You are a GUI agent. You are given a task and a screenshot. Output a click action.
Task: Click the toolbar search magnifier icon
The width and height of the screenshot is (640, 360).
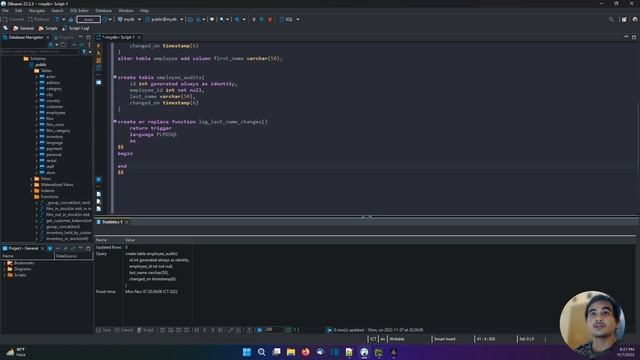point(611,19)
